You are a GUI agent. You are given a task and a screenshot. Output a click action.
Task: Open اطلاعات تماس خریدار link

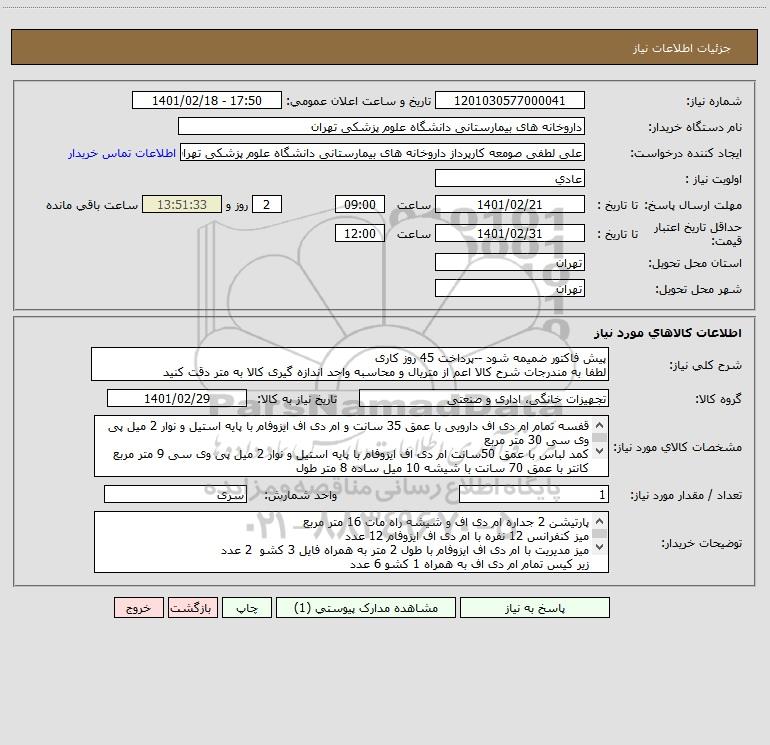(x=122, y=153)
